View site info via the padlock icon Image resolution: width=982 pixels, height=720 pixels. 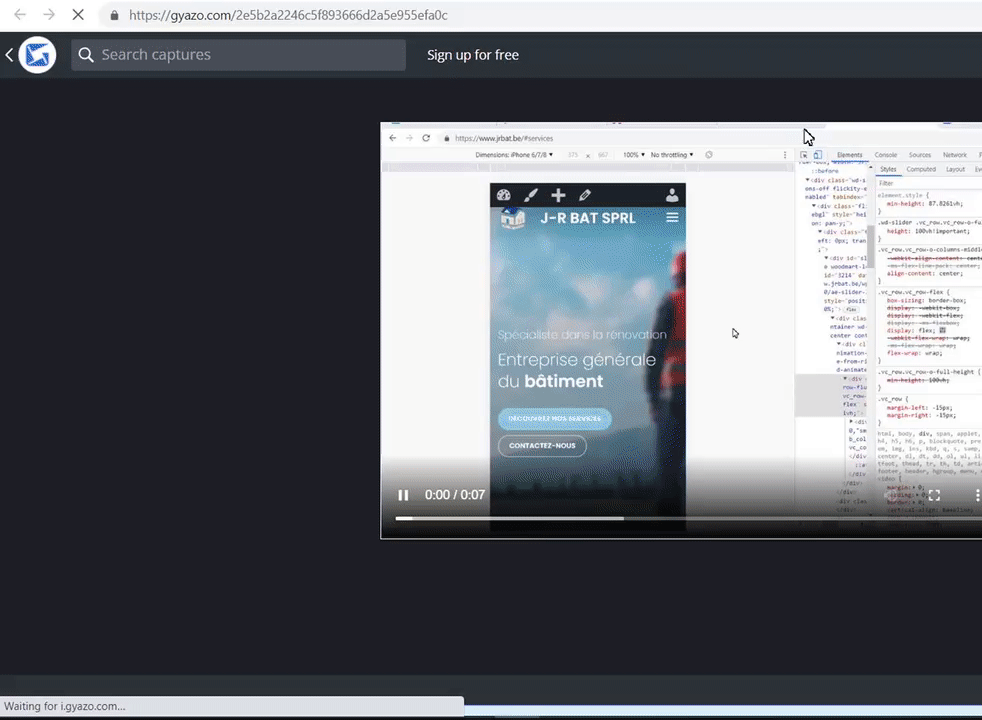[114, 15]
